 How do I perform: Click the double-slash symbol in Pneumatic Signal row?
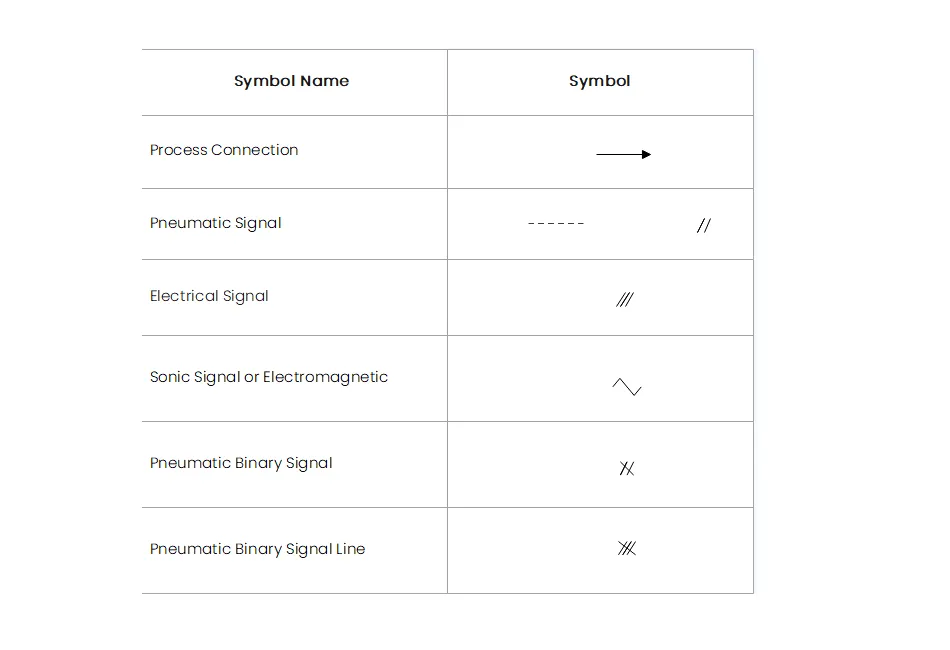703,226
